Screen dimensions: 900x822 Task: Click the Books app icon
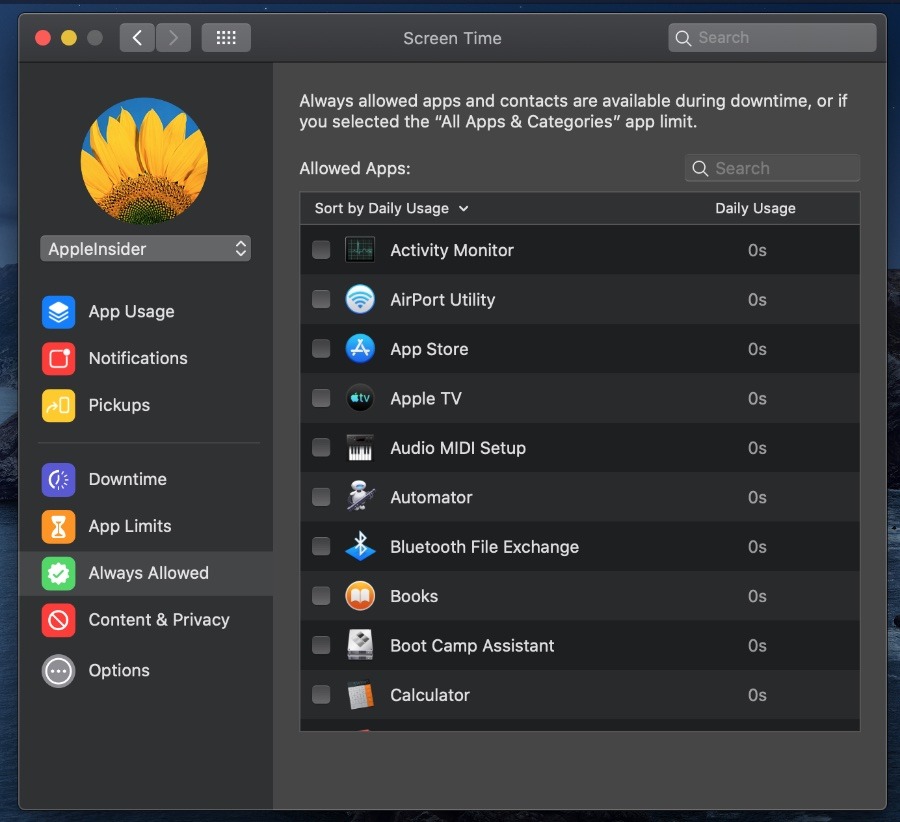[360, 596]
